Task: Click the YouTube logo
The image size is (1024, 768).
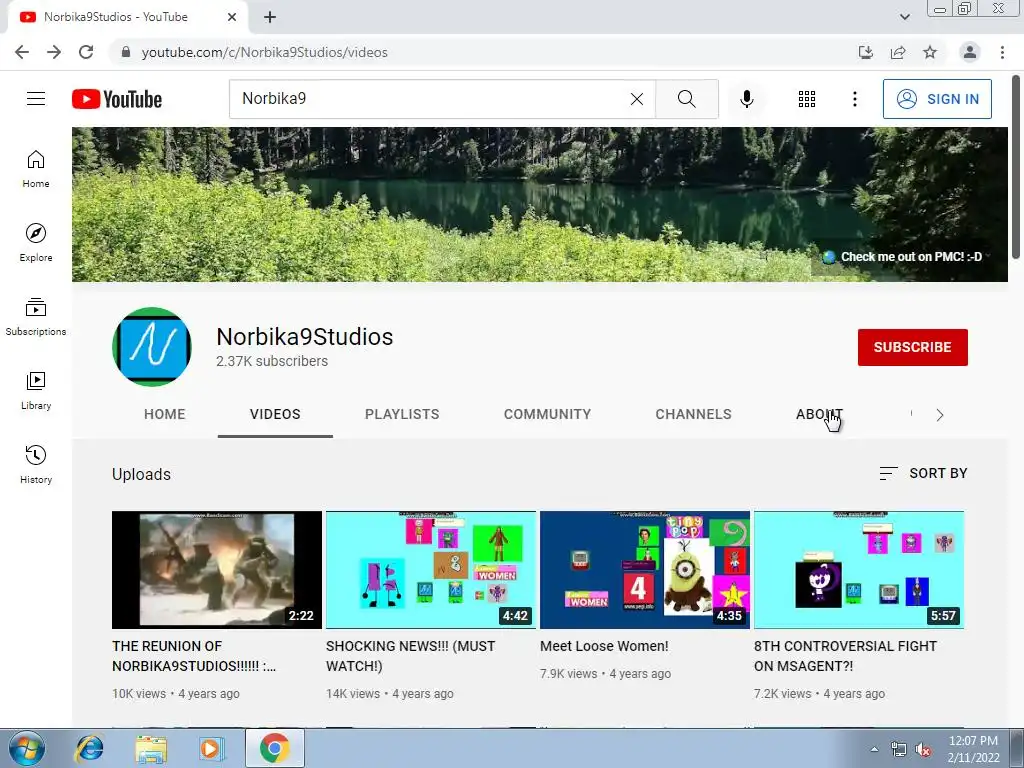Action: tap(117, 99)
